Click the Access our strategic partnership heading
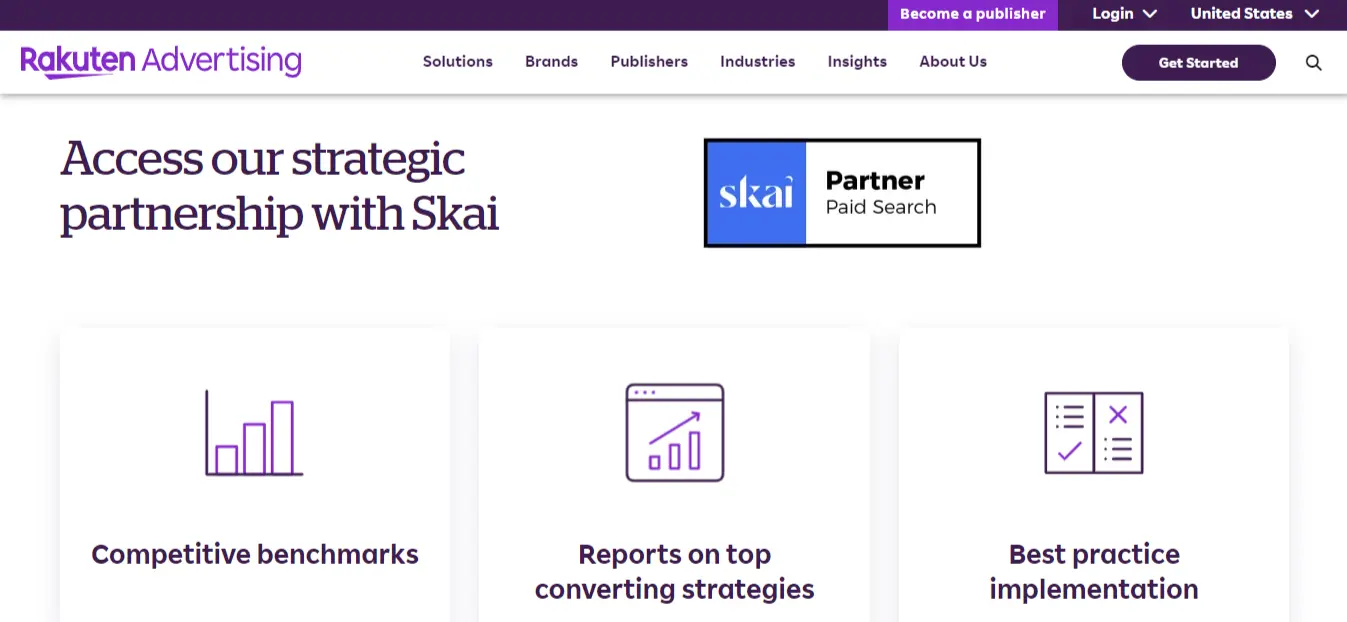The width and height of the screenshot is (1347, 622). point(280,186)
